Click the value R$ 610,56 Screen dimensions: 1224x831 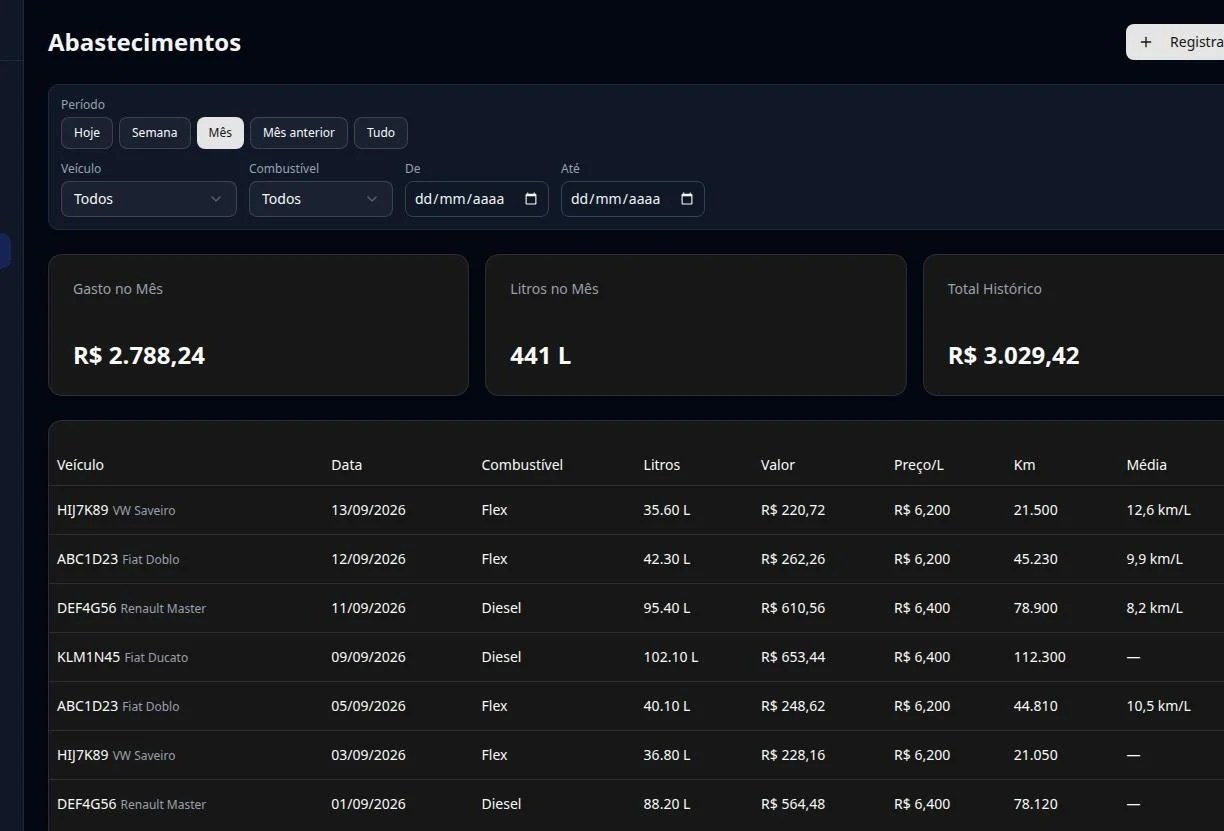(793, 608)
